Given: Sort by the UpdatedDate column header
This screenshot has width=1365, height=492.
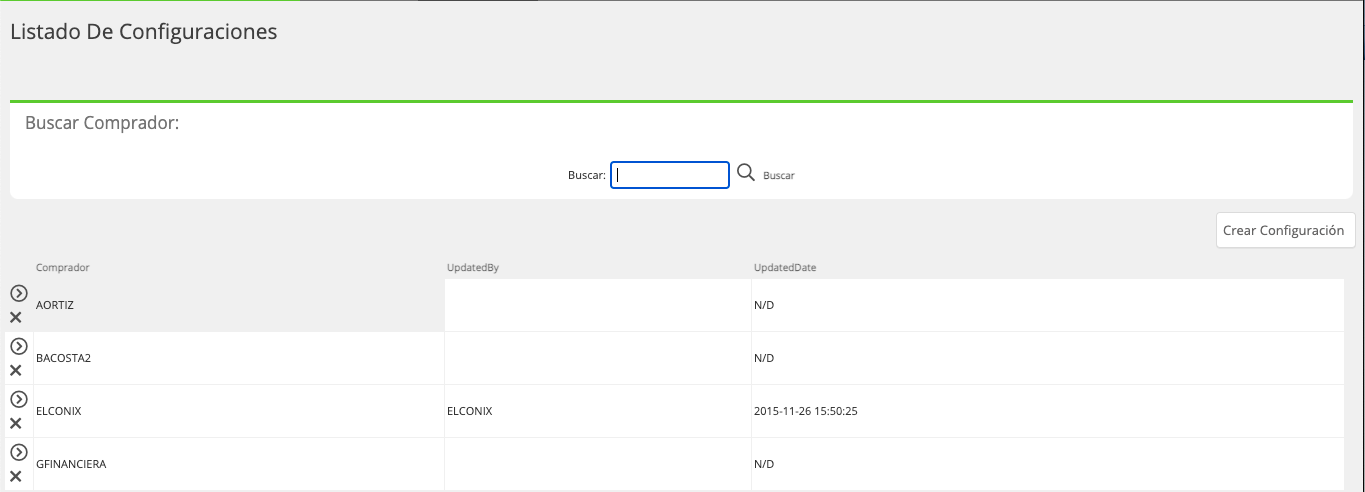Looking at the screenshot, I should pyautogui.click(x=786, y=268).
